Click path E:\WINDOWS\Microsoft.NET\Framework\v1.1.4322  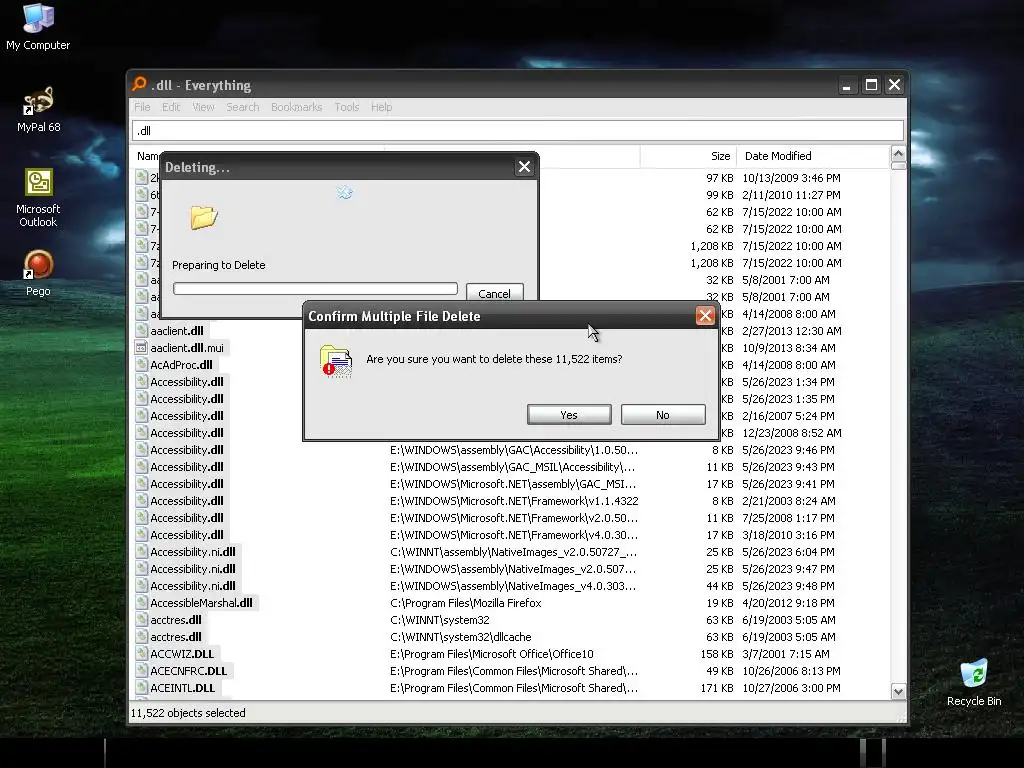(x=514, y=501)
